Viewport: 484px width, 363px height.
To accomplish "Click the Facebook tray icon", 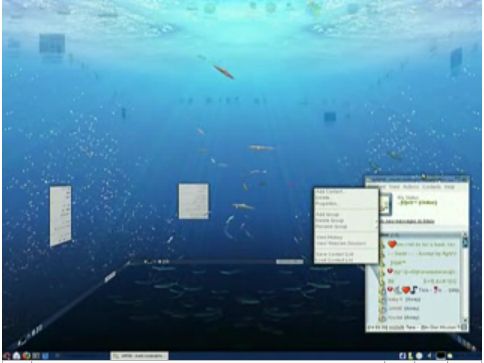I will (x=402, y=356).
